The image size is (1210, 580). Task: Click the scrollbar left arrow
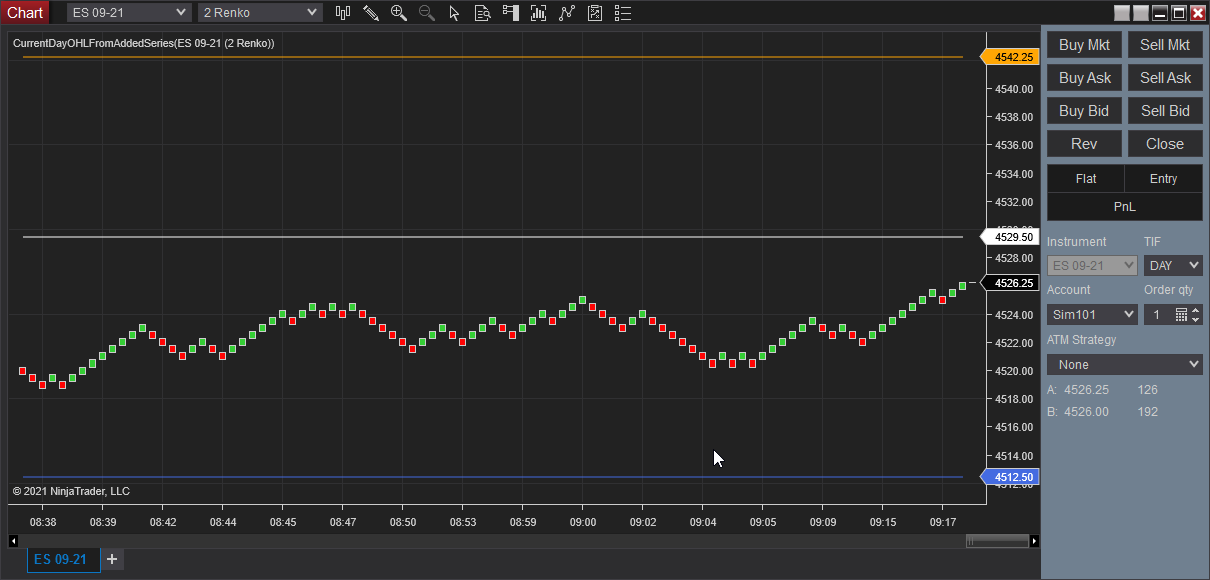tap(13, 541)
